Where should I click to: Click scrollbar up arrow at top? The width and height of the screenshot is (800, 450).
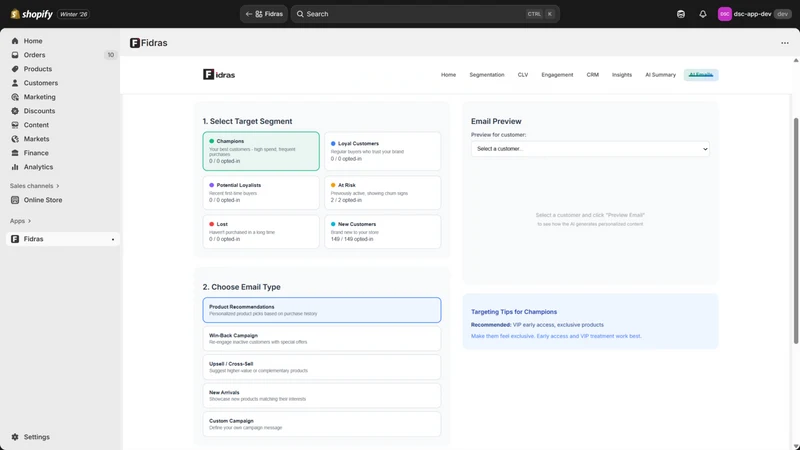(x=795, y=60)
